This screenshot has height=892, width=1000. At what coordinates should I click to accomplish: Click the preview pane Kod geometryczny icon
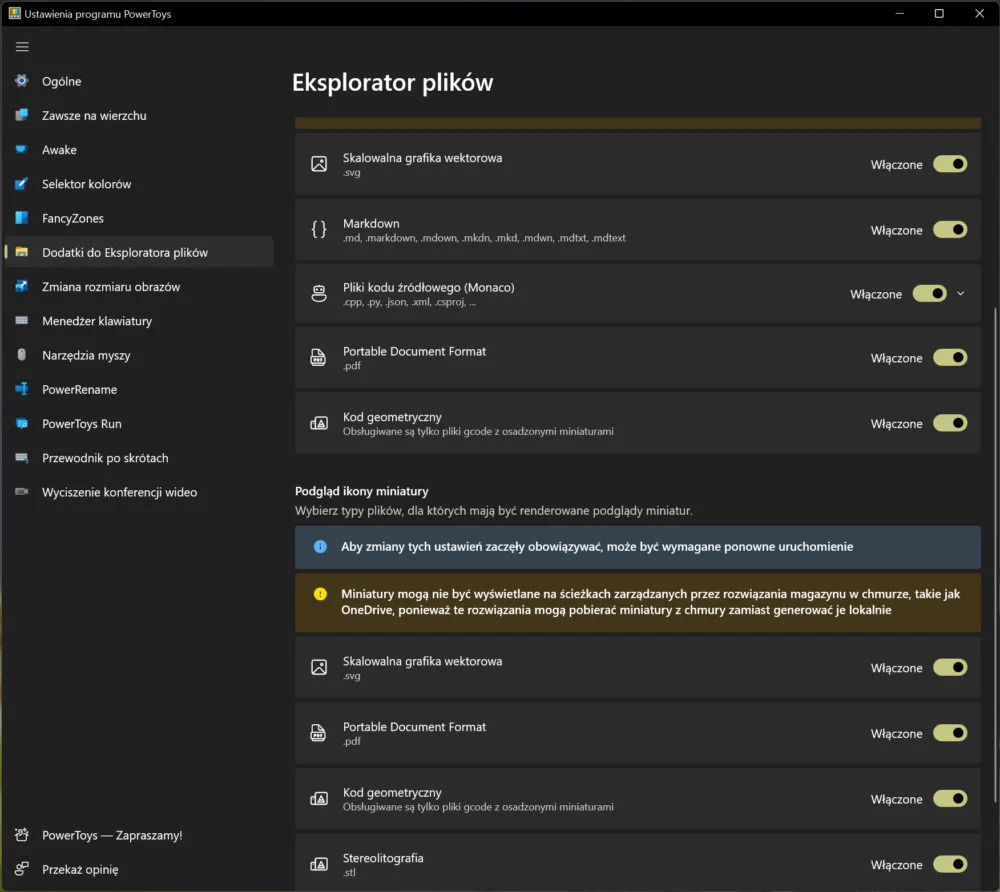pos(319,423)
